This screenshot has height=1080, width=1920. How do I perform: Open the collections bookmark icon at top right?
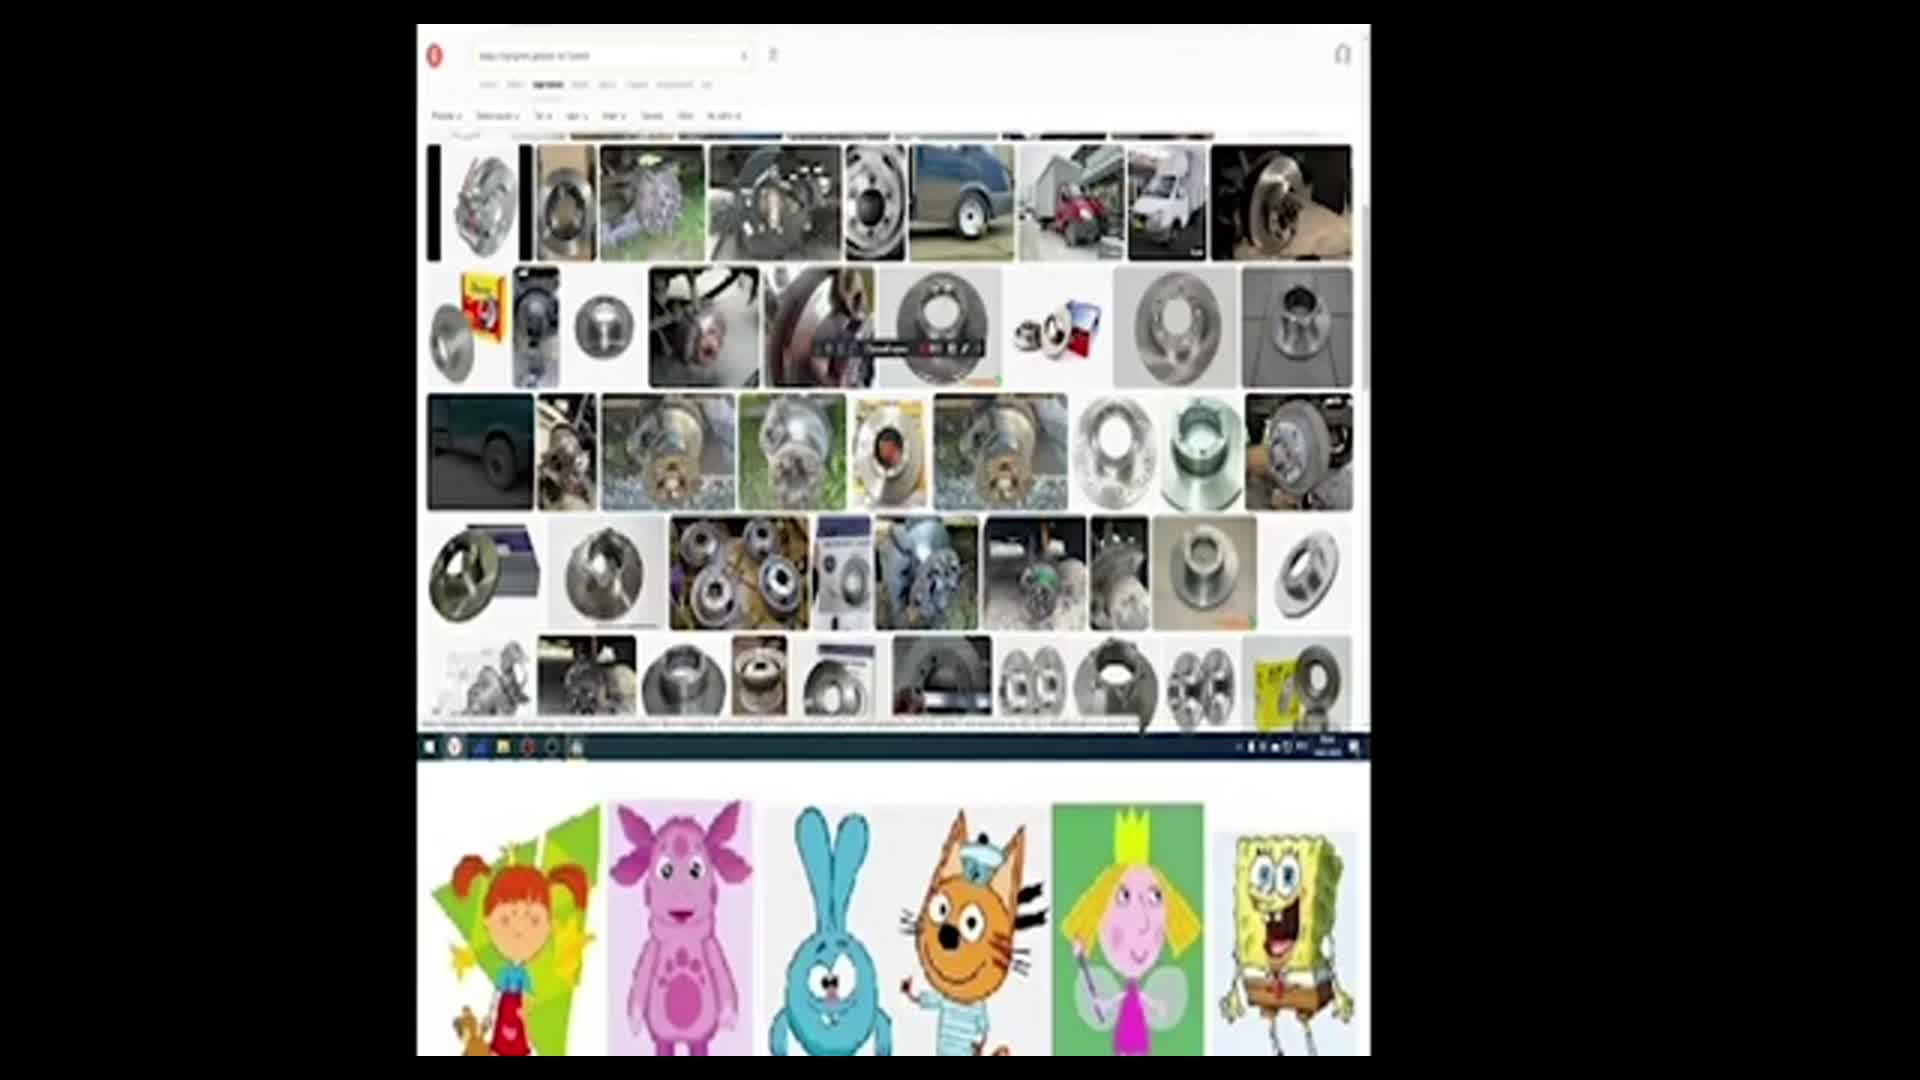[x=1343, y=54]
